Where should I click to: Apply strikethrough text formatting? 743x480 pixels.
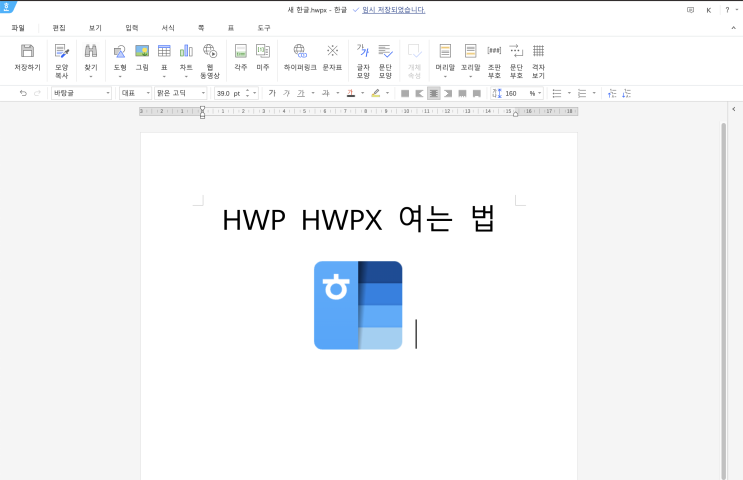[x=326, y=93]
